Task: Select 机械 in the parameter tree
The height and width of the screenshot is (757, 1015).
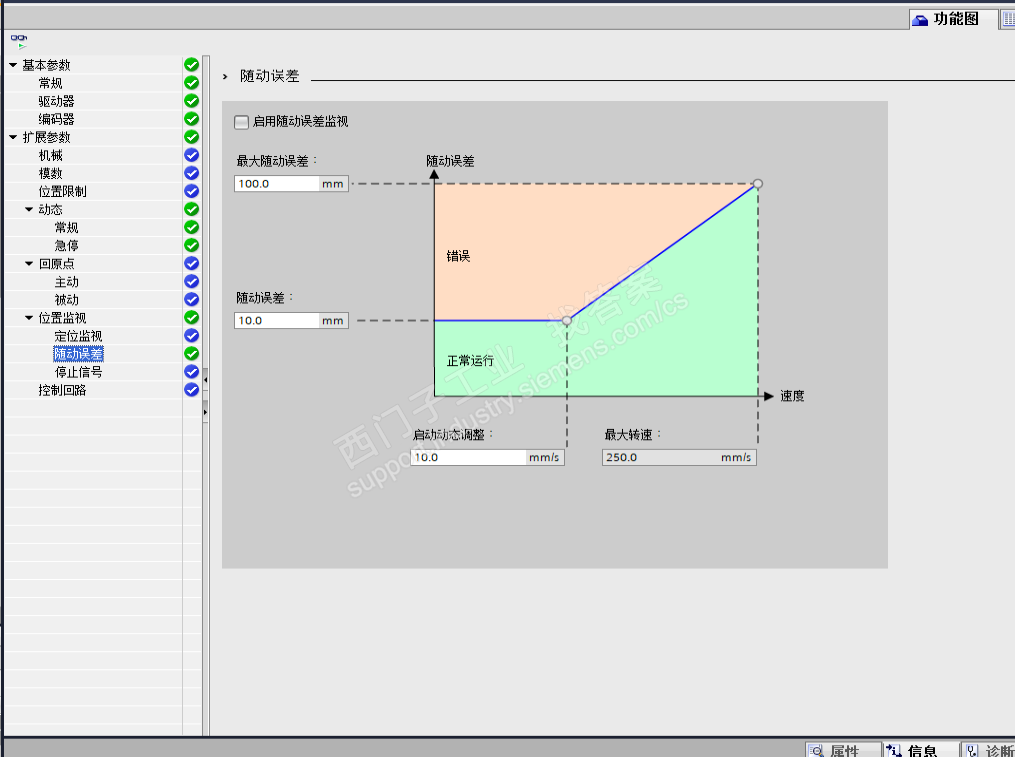Action: point(50,155)
